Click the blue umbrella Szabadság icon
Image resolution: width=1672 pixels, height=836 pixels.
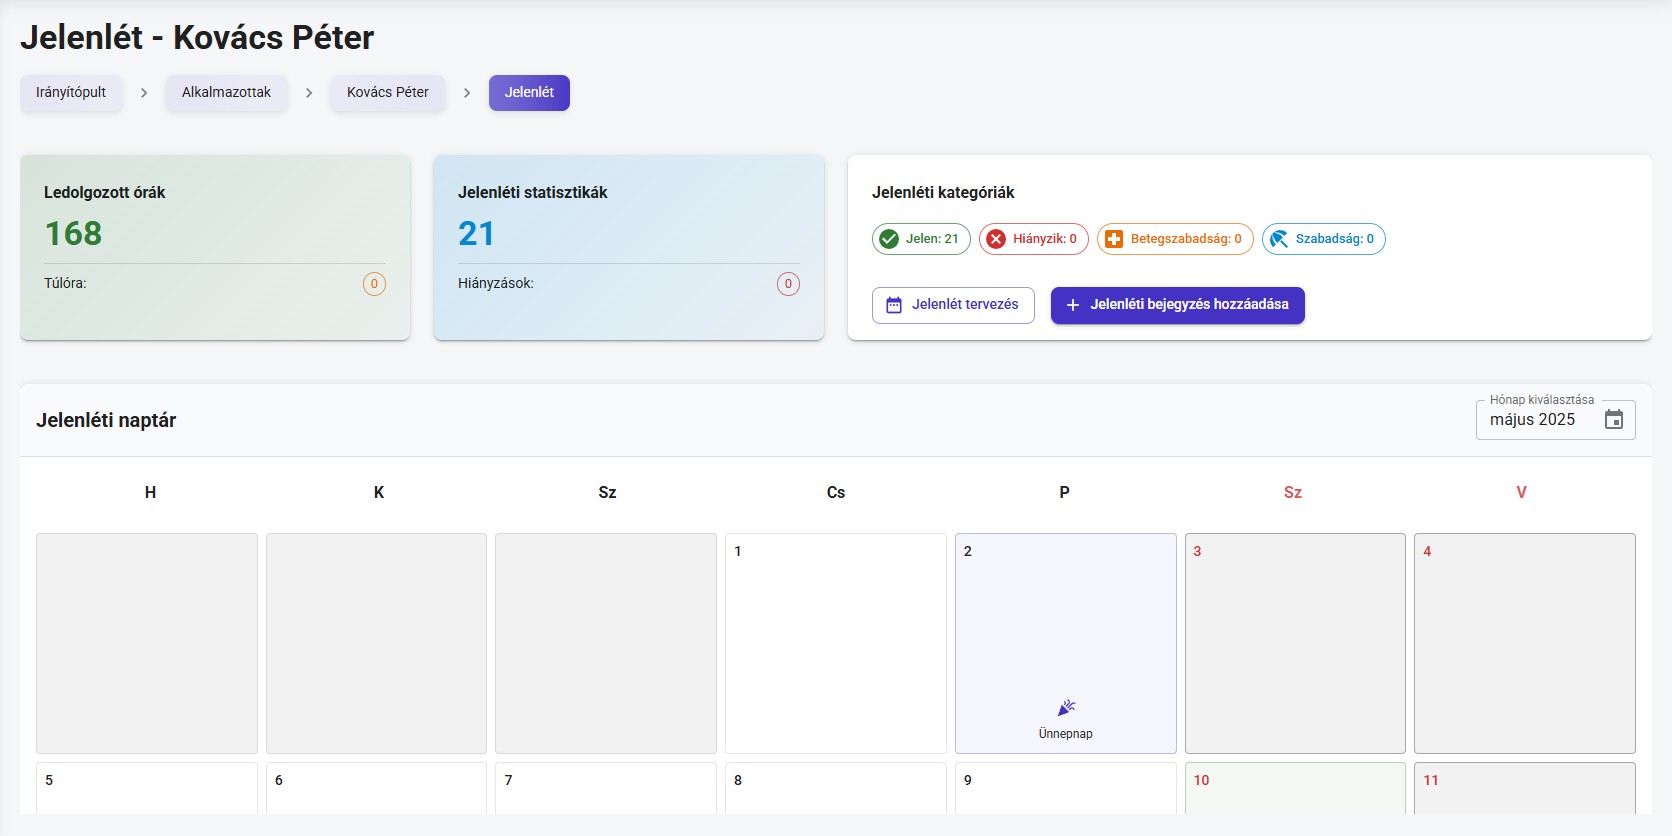click(1279, 239)
